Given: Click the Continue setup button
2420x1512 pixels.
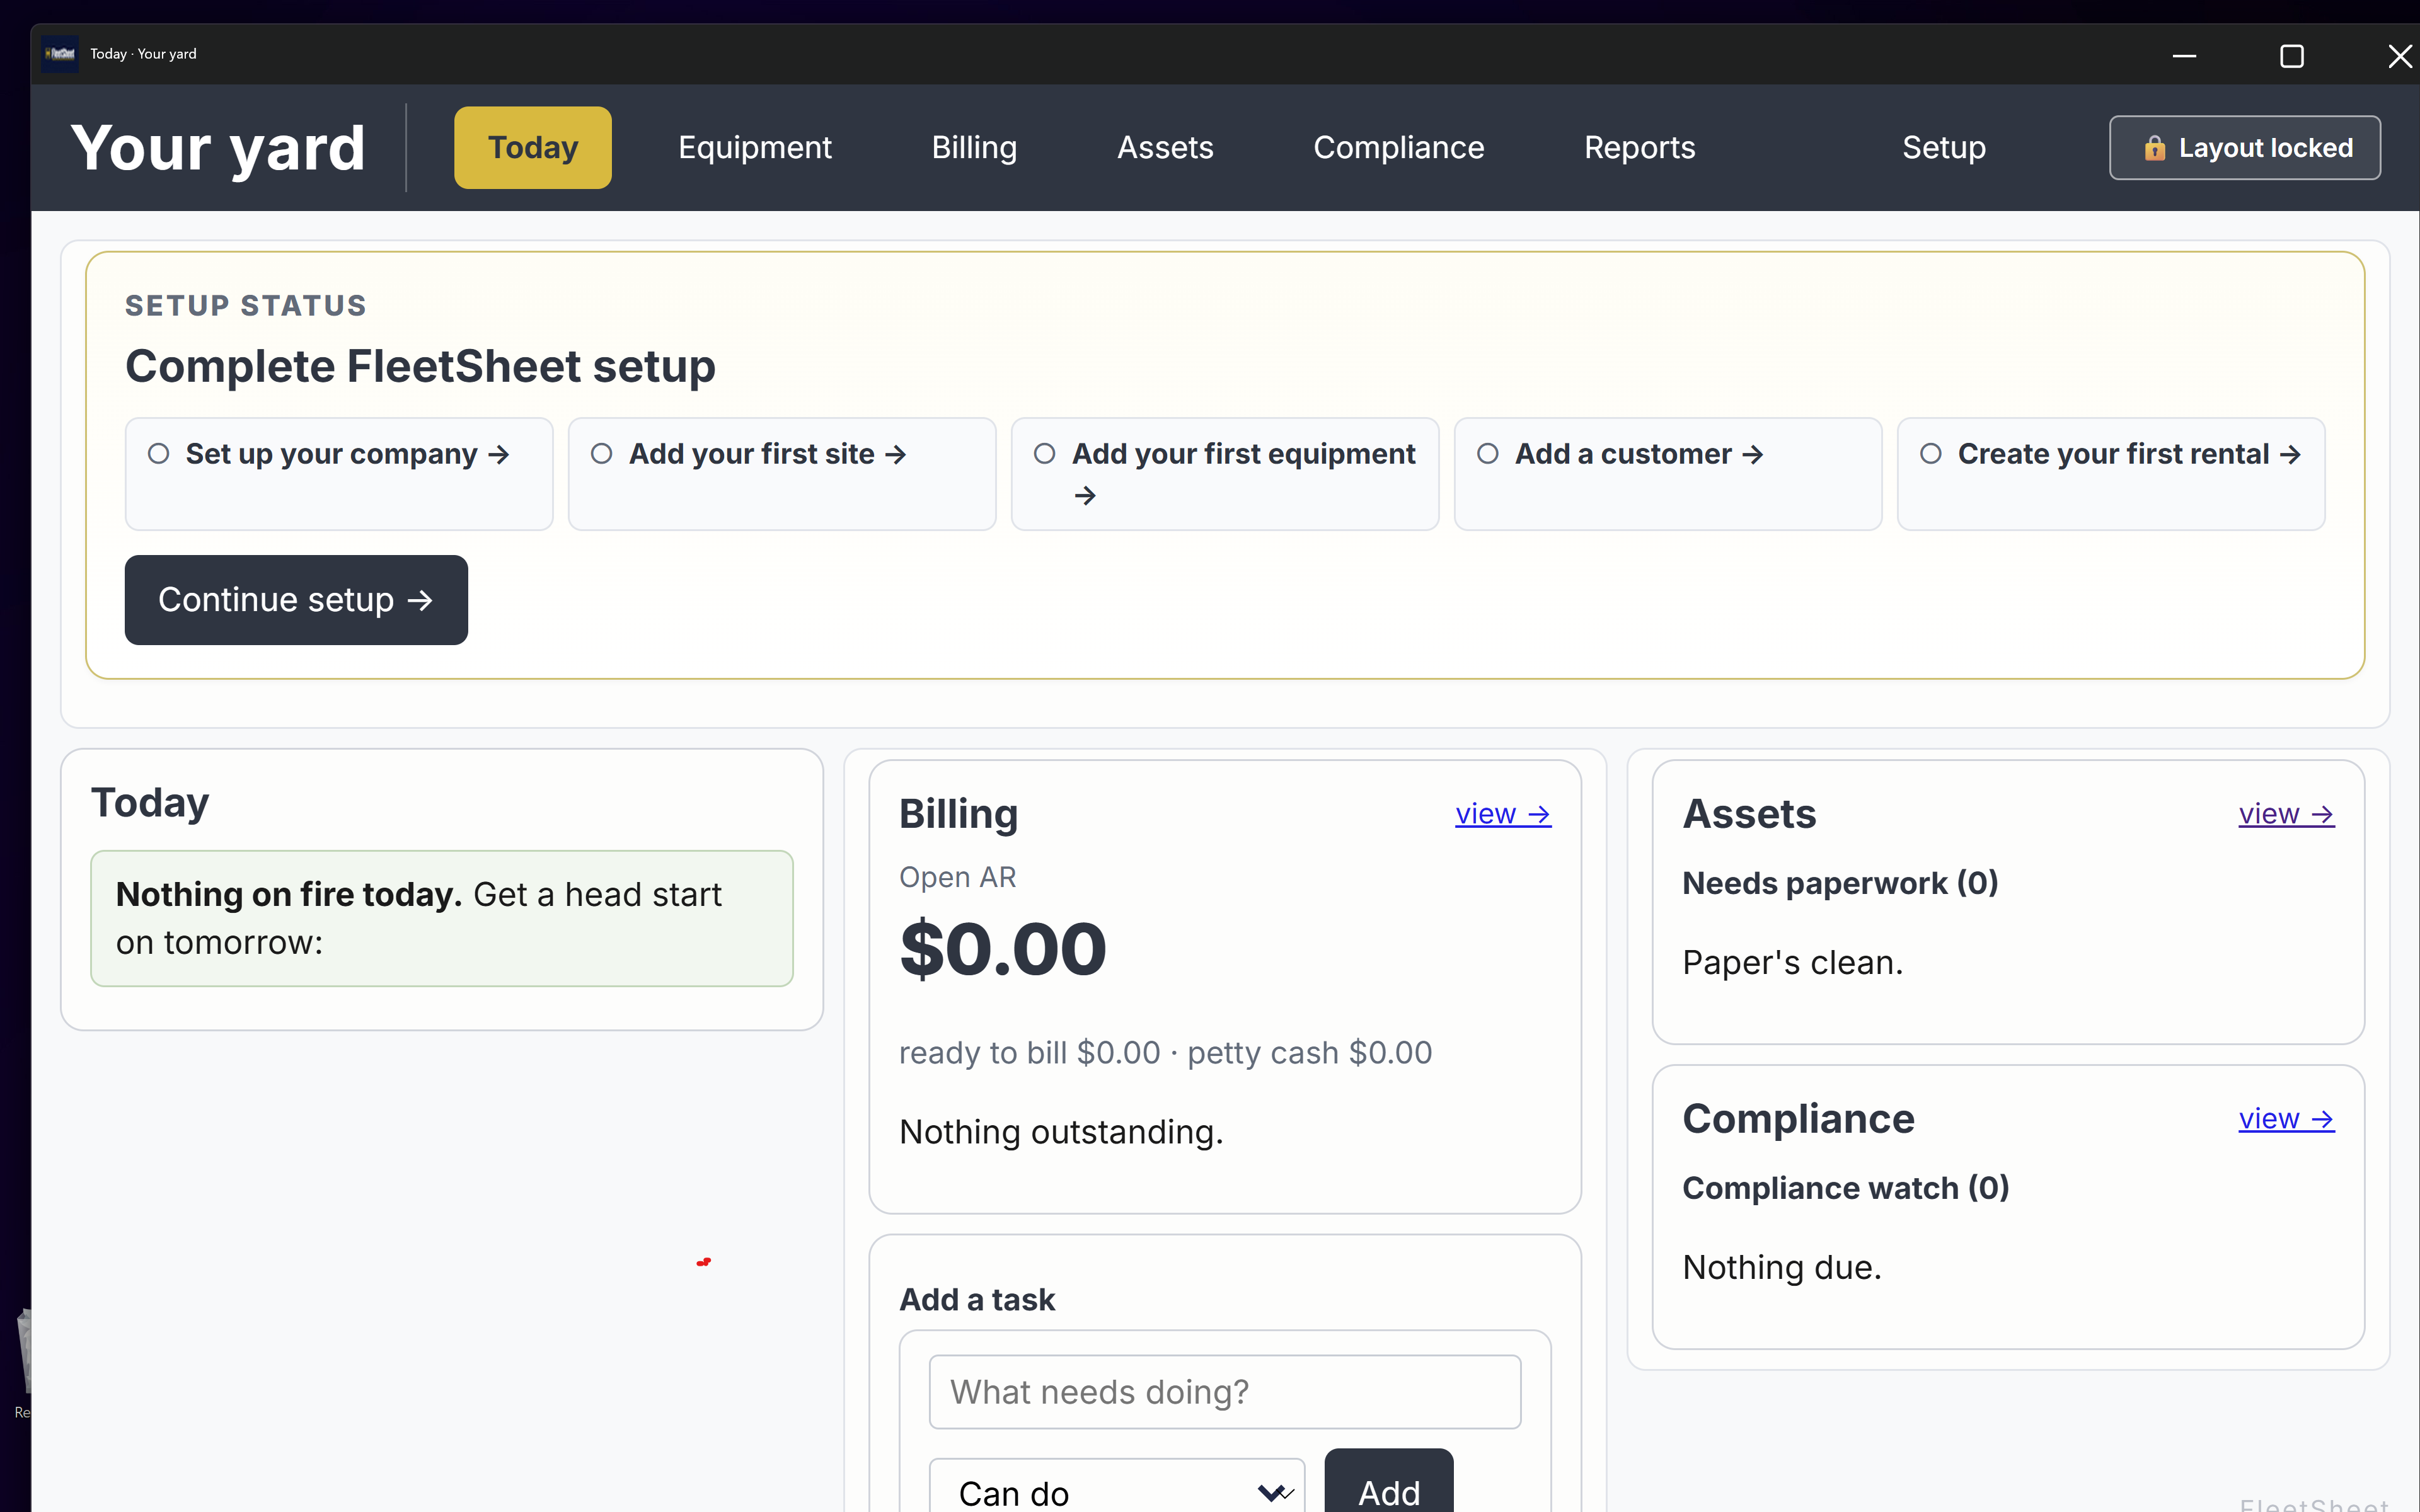Looking at the screenshot, I should click(x=296, y=600).
